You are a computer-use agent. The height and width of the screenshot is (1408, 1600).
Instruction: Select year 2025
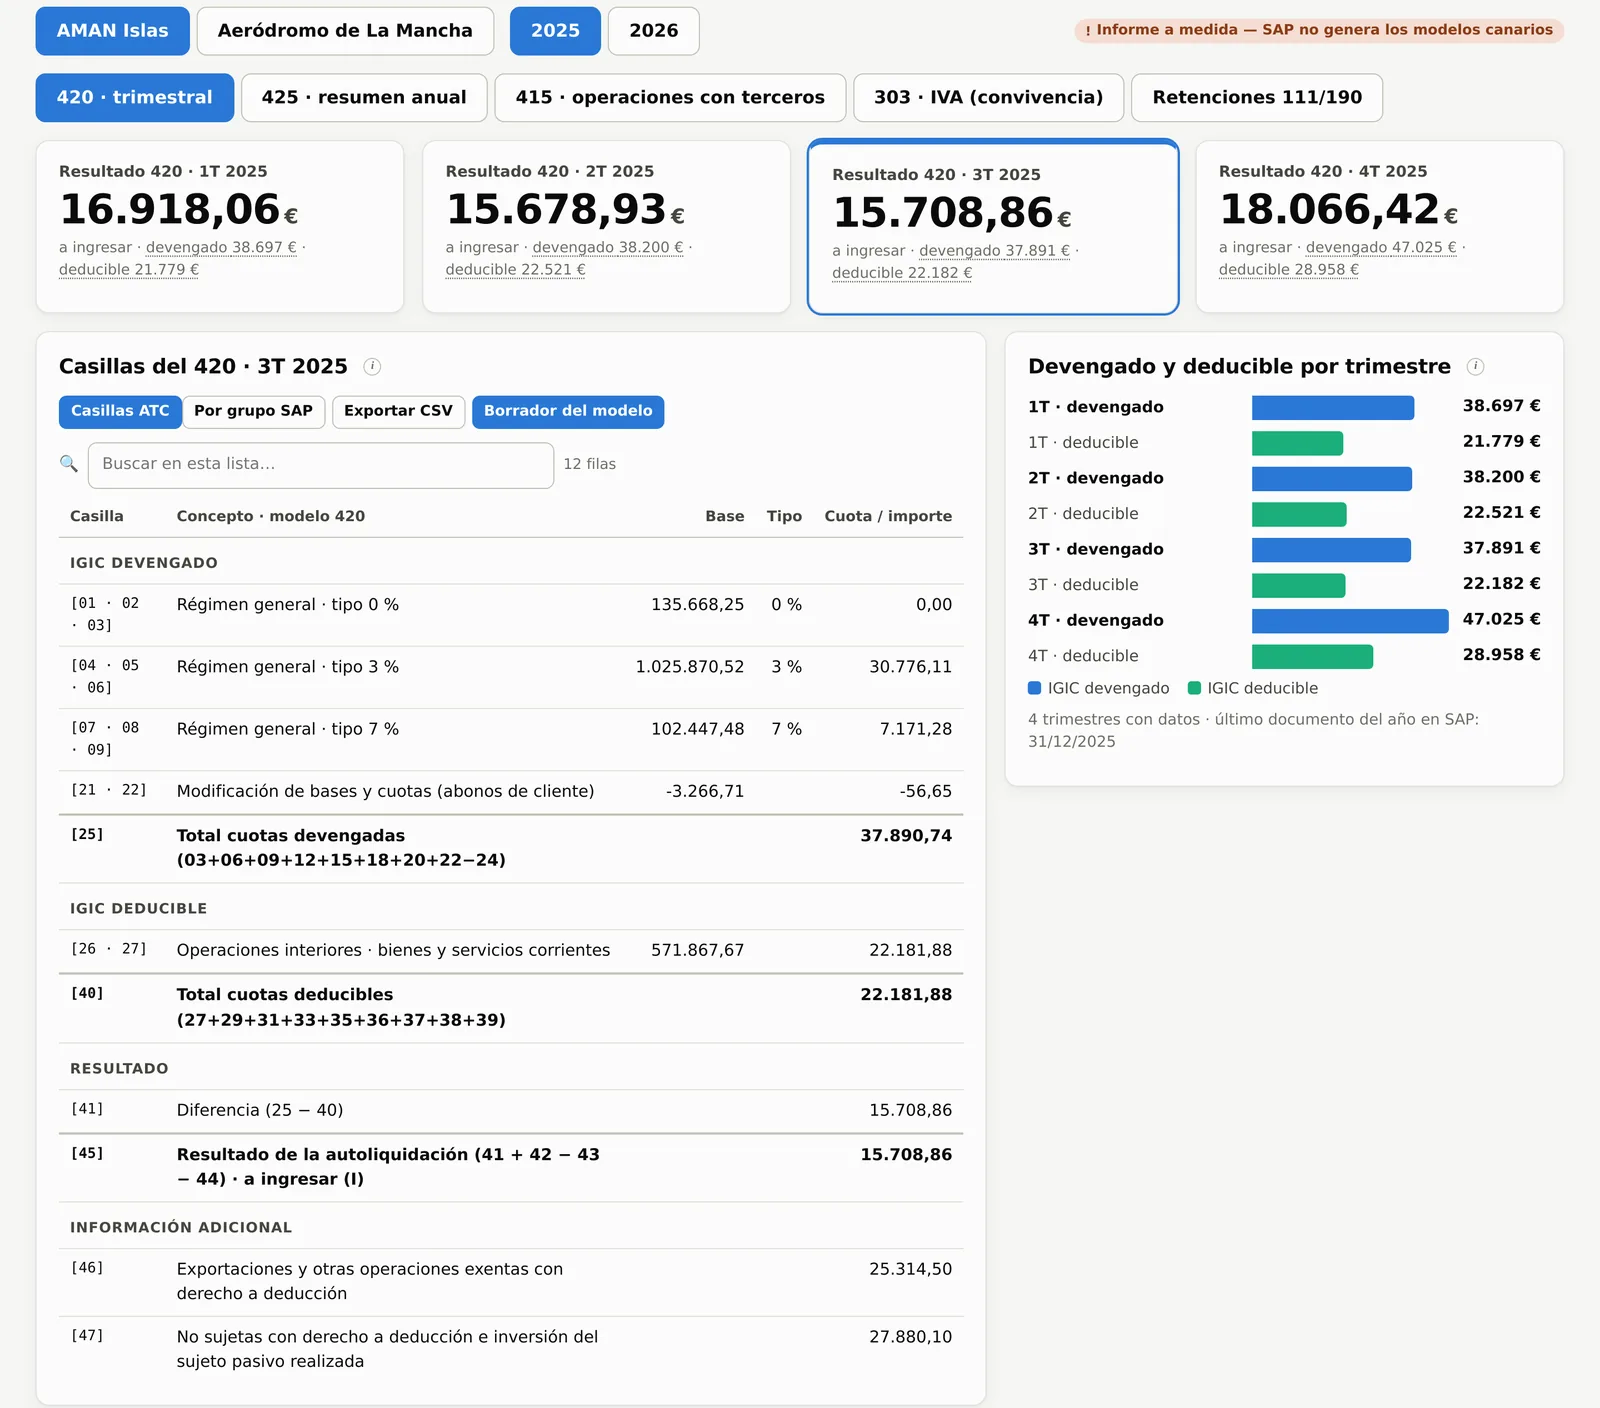(x=555, y=31)
